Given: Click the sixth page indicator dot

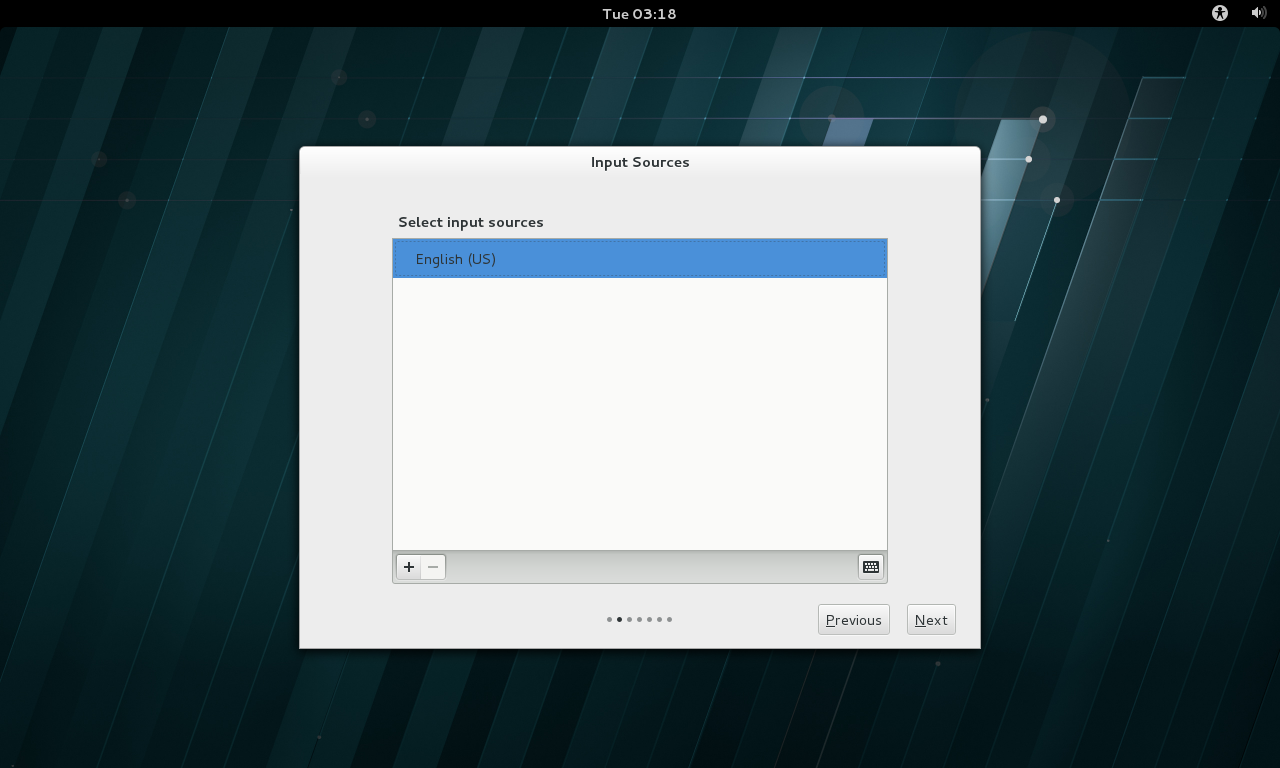Looking at the screenshot, I should click(x=659, y=620).
